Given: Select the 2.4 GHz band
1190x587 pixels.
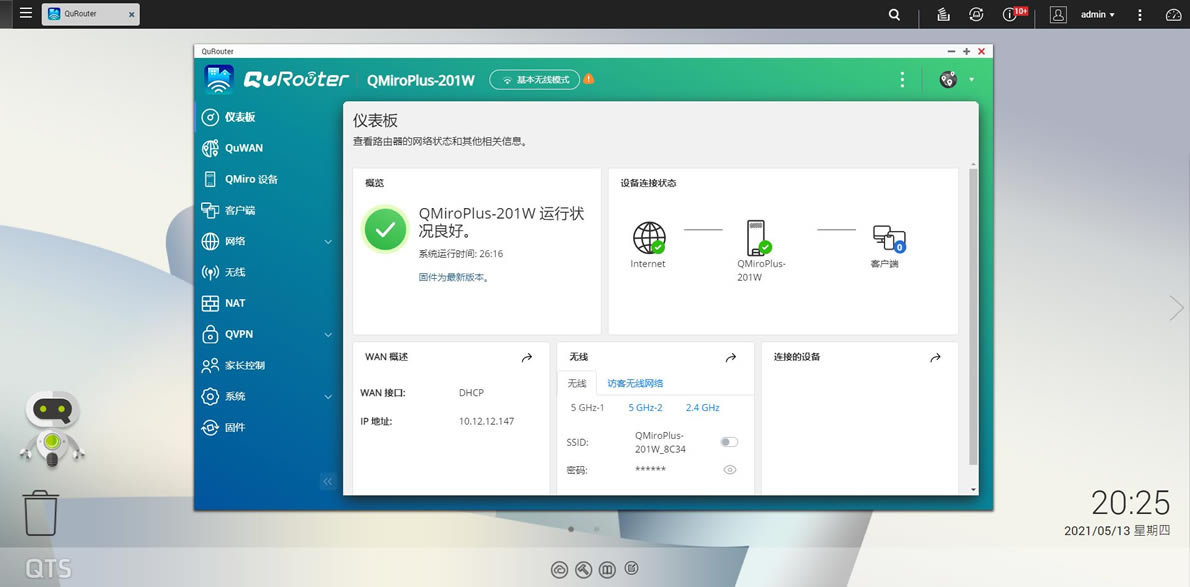Looking at the screenshot, I should pos(702,408).
